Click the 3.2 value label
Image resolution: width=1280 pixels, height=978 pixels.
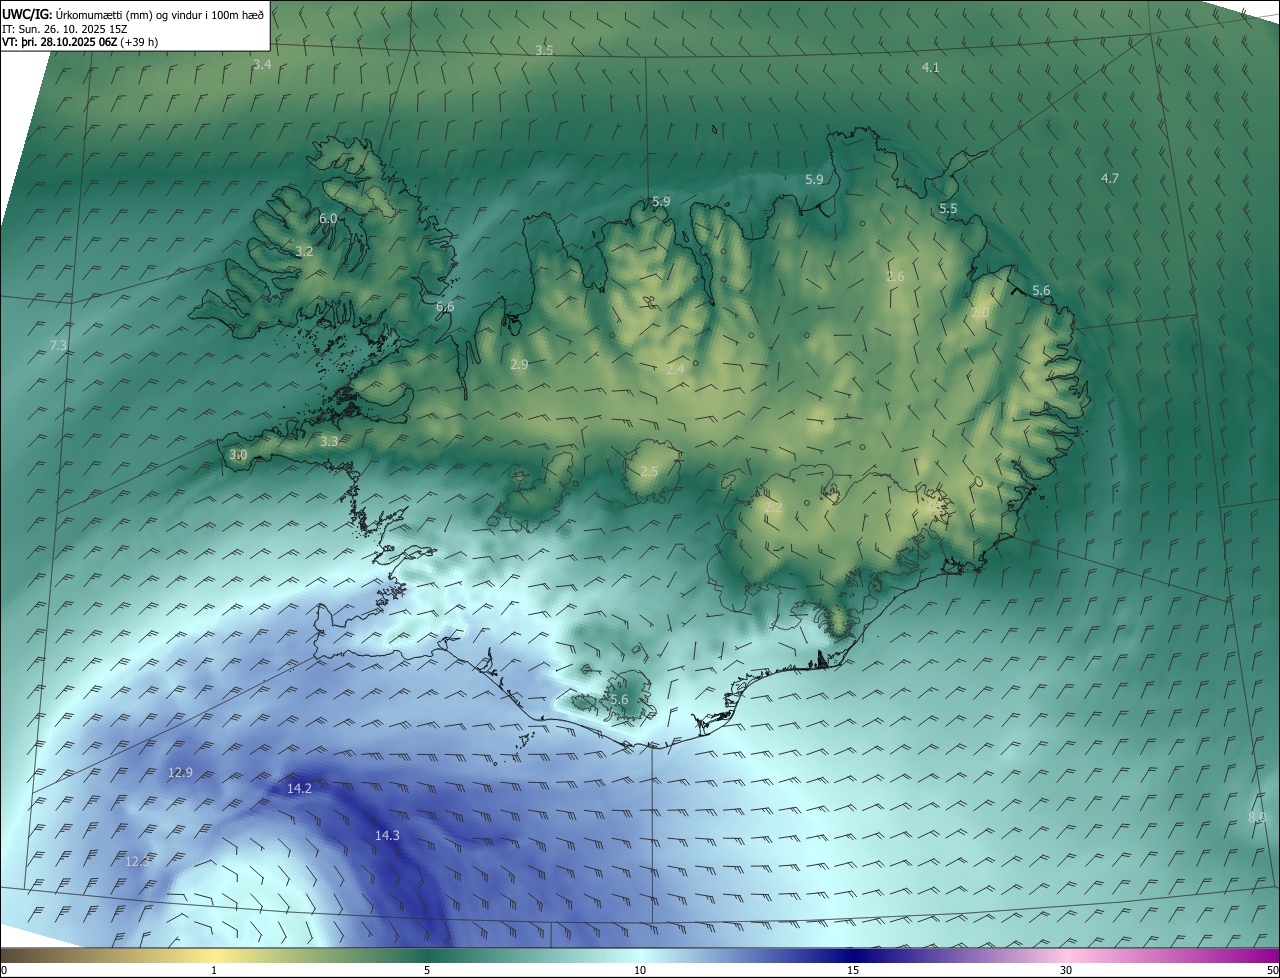(304, 251)
